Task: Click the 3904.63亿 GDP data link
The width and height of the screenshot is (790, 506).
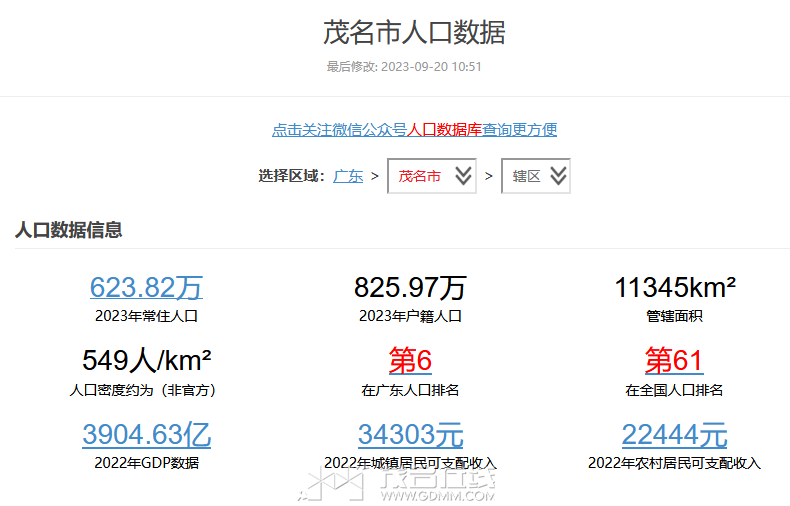Action: (147, 434)
